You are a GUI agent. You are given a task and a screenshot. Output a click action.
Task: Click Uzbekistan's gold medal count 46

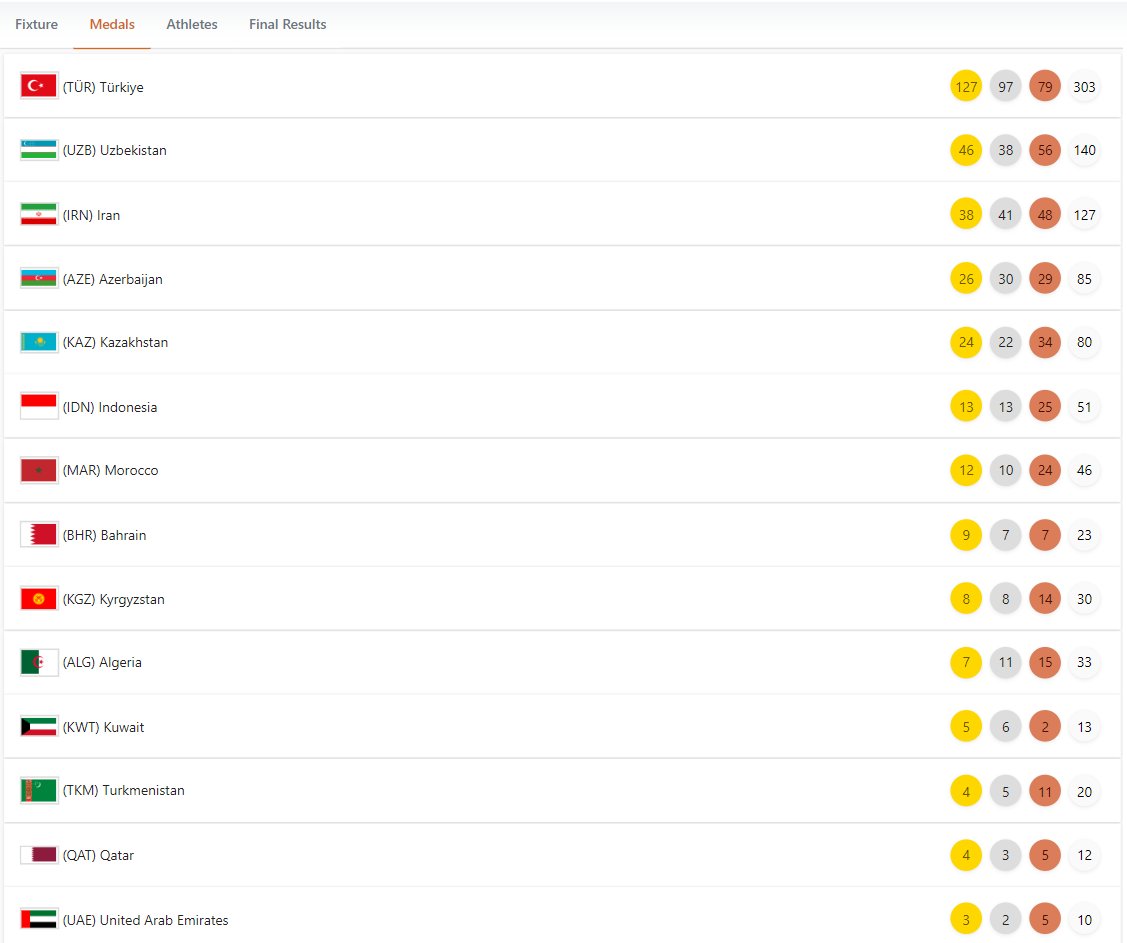(966, 150)
